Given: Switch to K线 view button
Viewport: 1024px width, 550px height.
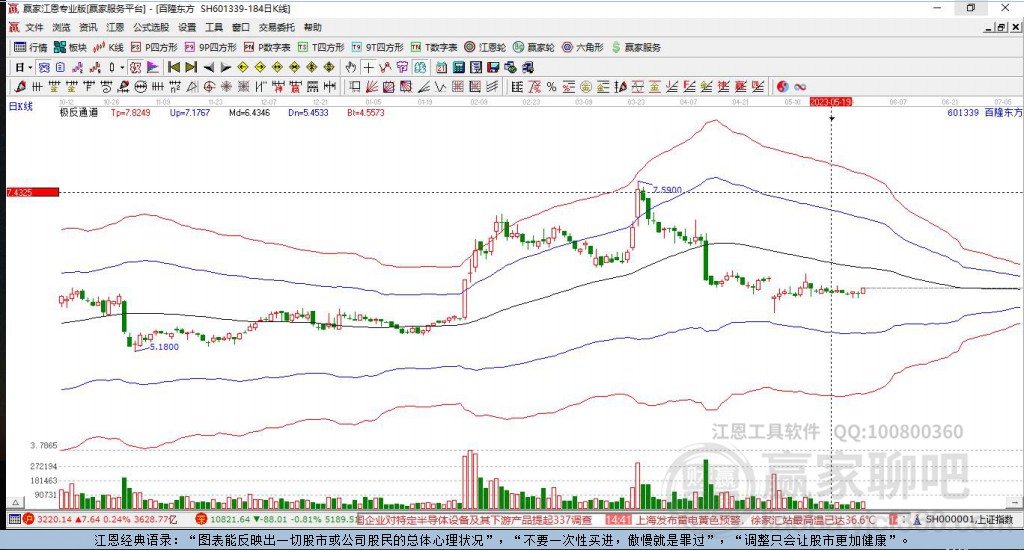Looking at the screenshot, I should tap(108, 47).
